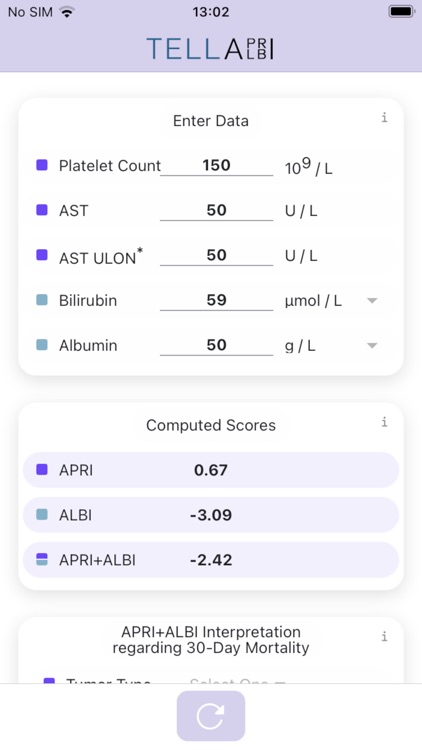Edit the Bilirubin value field showing 59

(216, 300)
